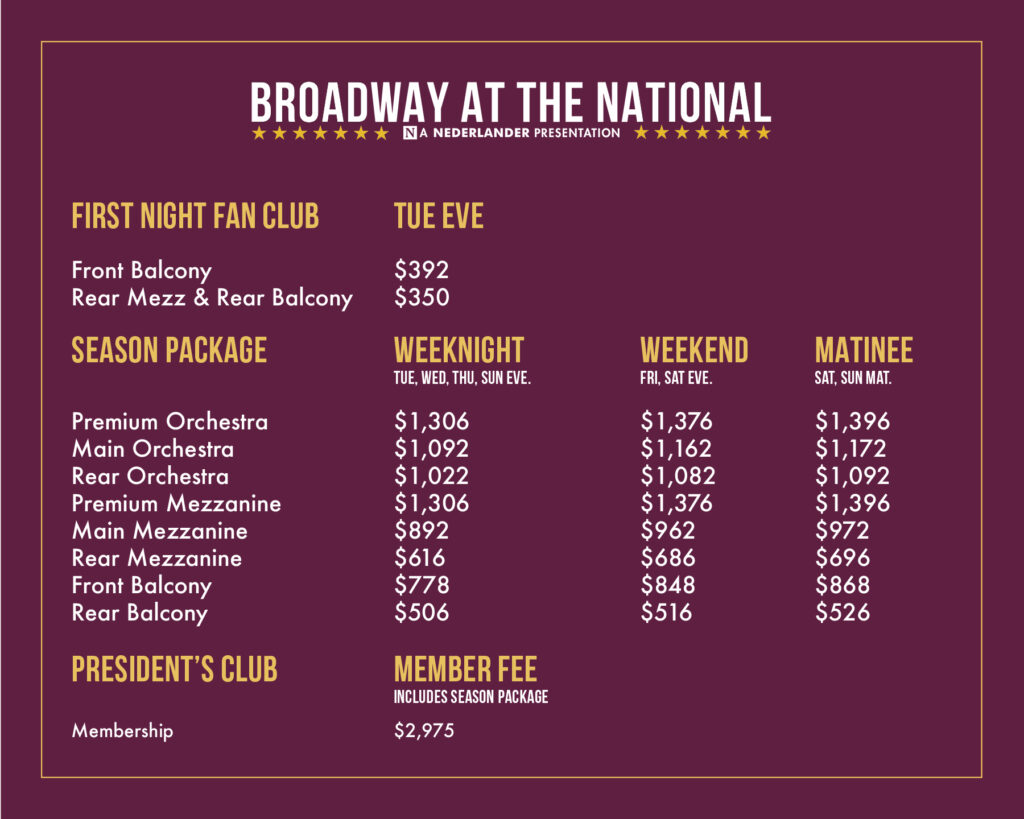Select the First Night Fan Club heading
The width and height of the screenshot is (1024, 819).
(x=195, y=216)
